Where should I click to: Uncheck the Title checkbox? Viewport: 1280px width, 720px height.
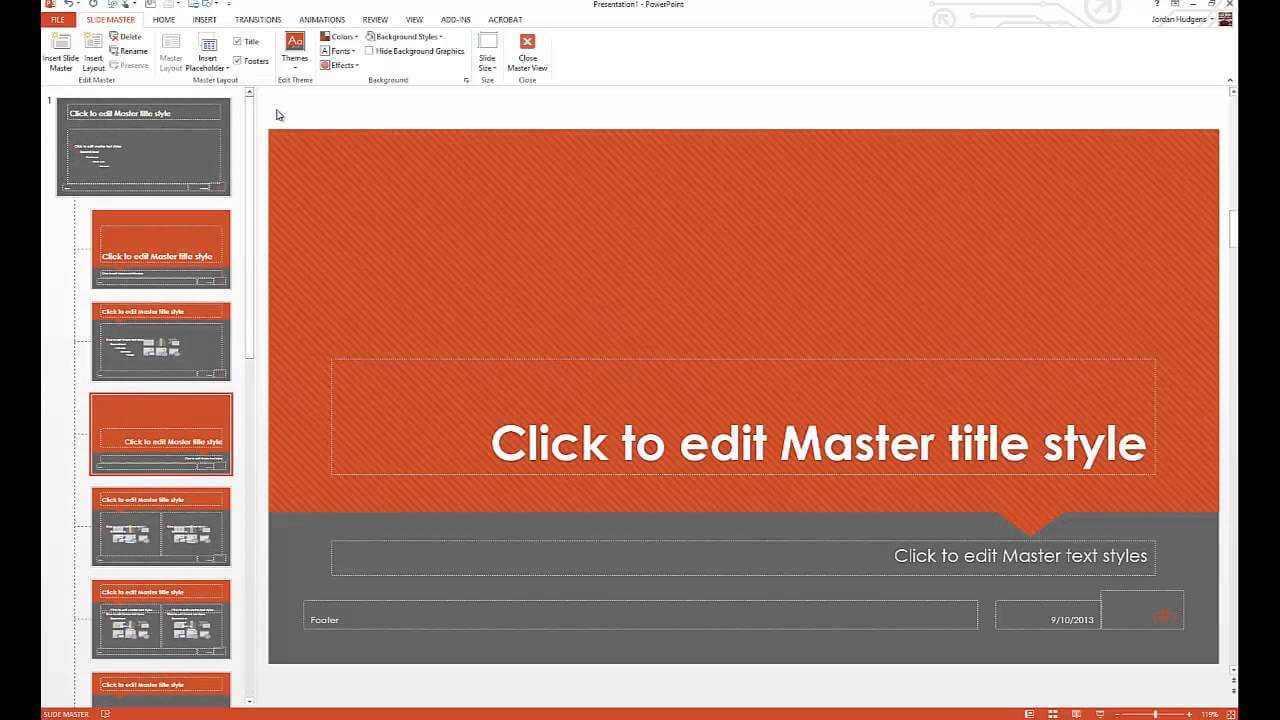coord(238,42)
